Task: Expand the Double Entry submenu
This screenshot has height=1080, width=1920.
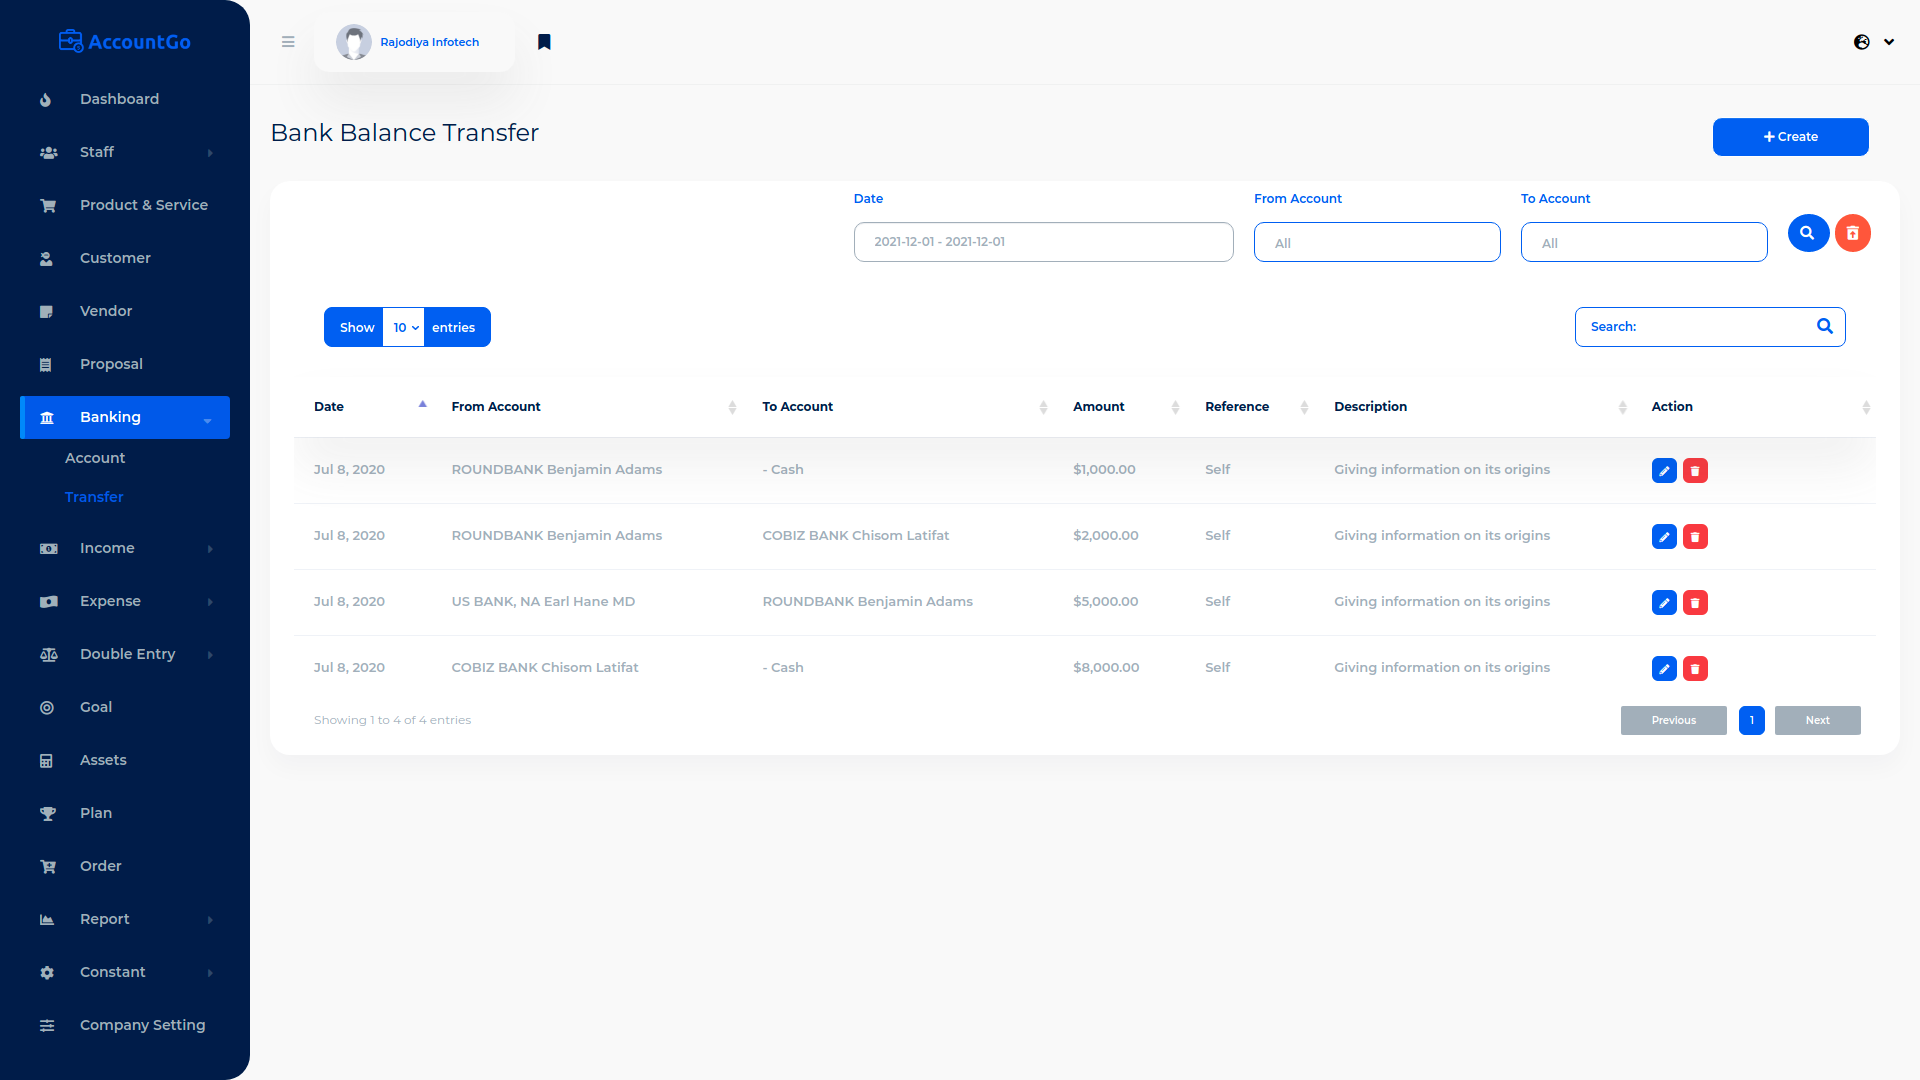Action: click(x=125, y=654)
